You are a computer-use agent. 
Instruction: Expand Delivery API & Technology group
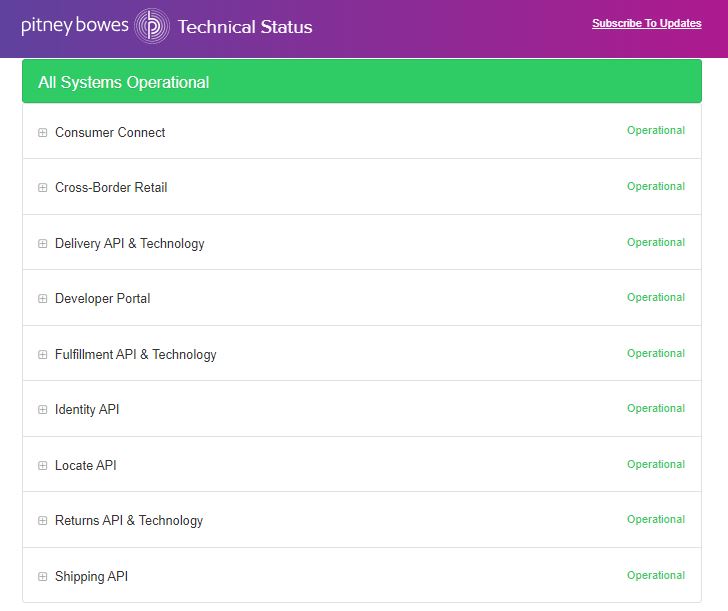pyautogui.click(x=42, y=244)
